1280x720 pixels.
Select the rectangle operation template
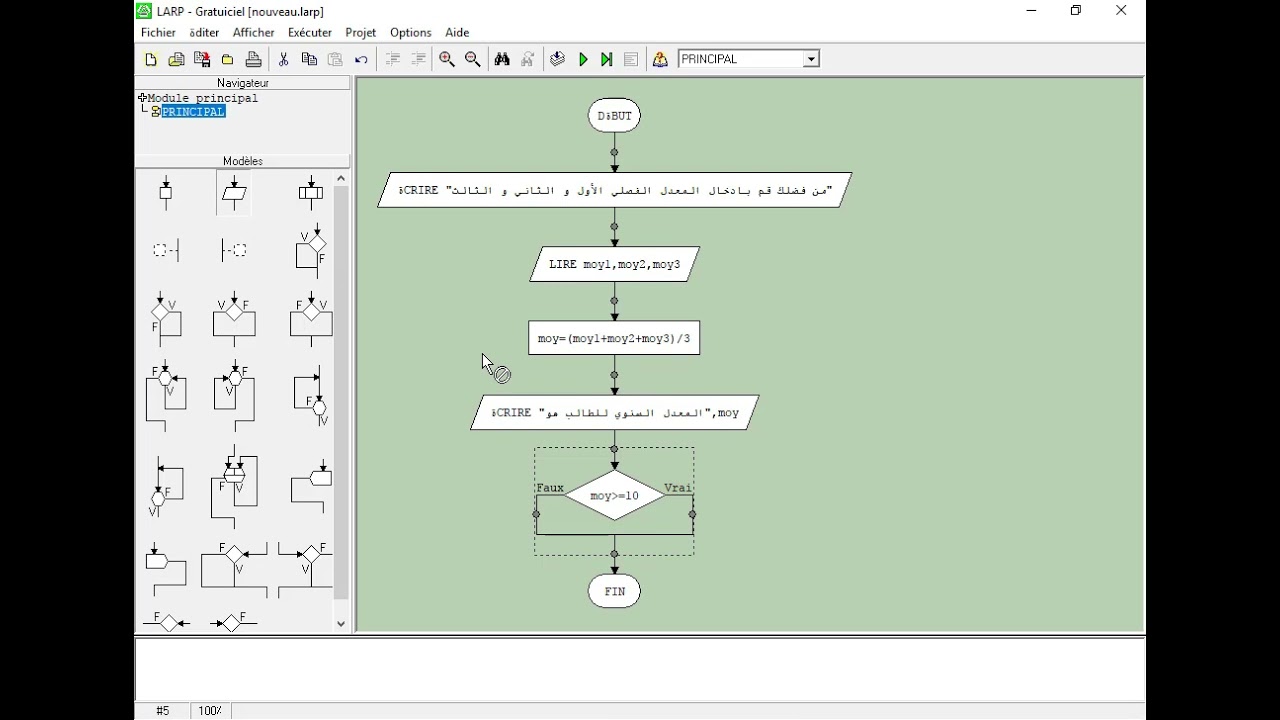(x=166, y=192)
